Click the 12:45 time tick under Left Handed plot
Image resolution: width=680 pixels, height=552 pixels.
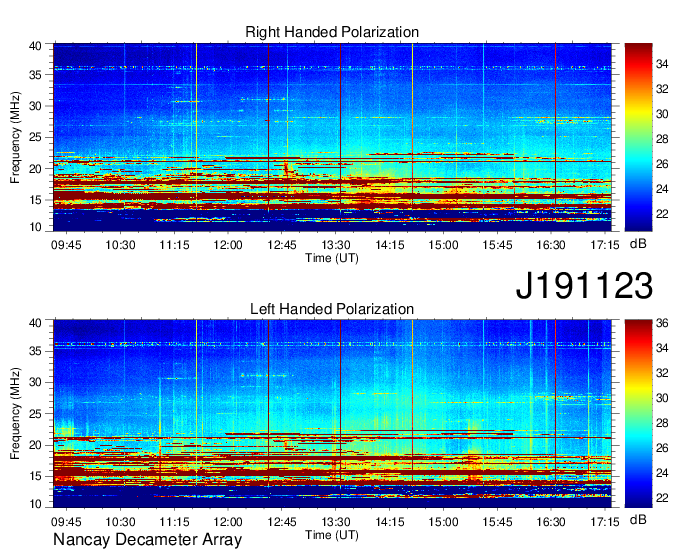[x=282, y=522]
